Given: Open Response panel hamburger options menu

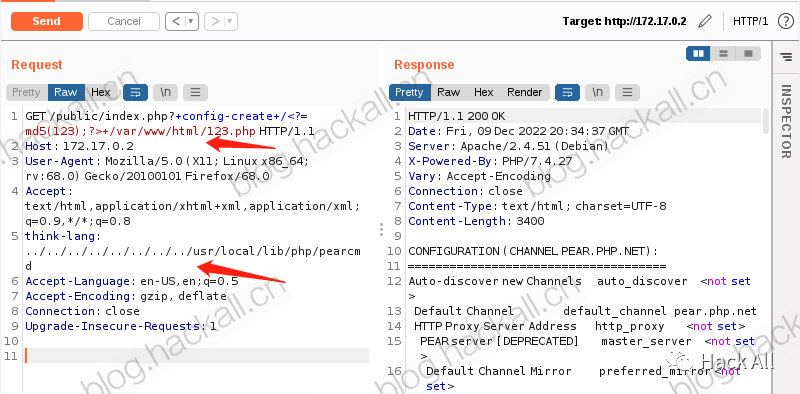Looking at the screenshot, I should (627, 92).
